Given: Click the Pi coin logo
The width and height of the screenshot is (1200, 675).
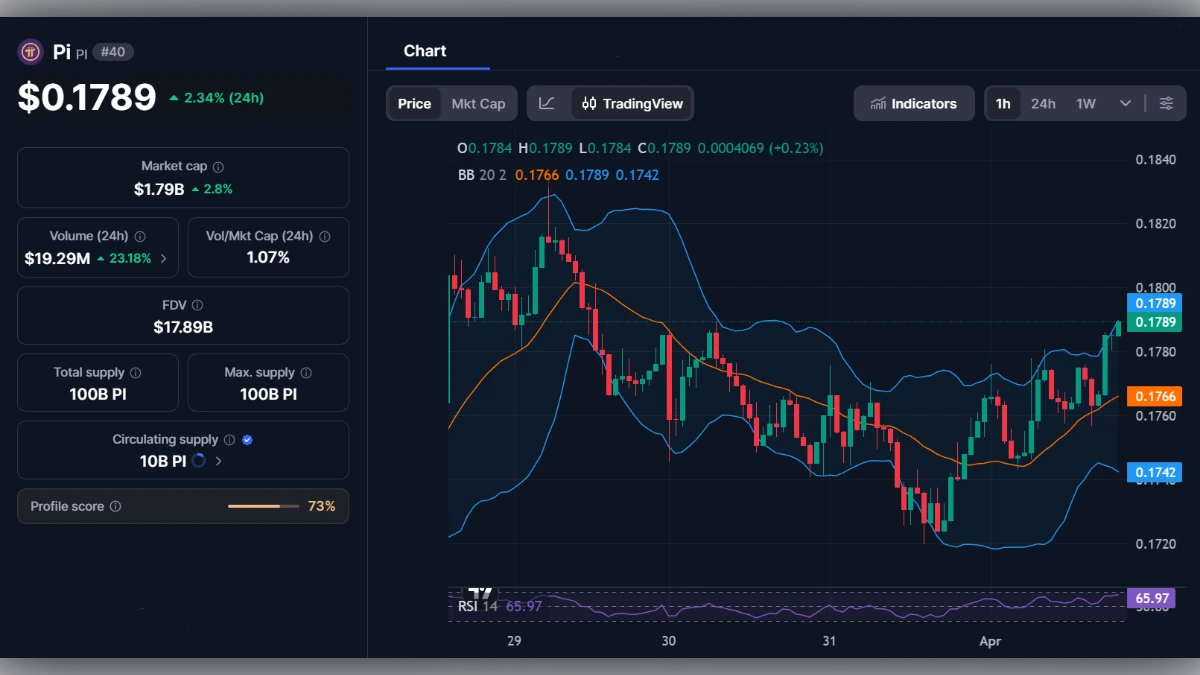Looking at the screenshot, I should point(29,51).
